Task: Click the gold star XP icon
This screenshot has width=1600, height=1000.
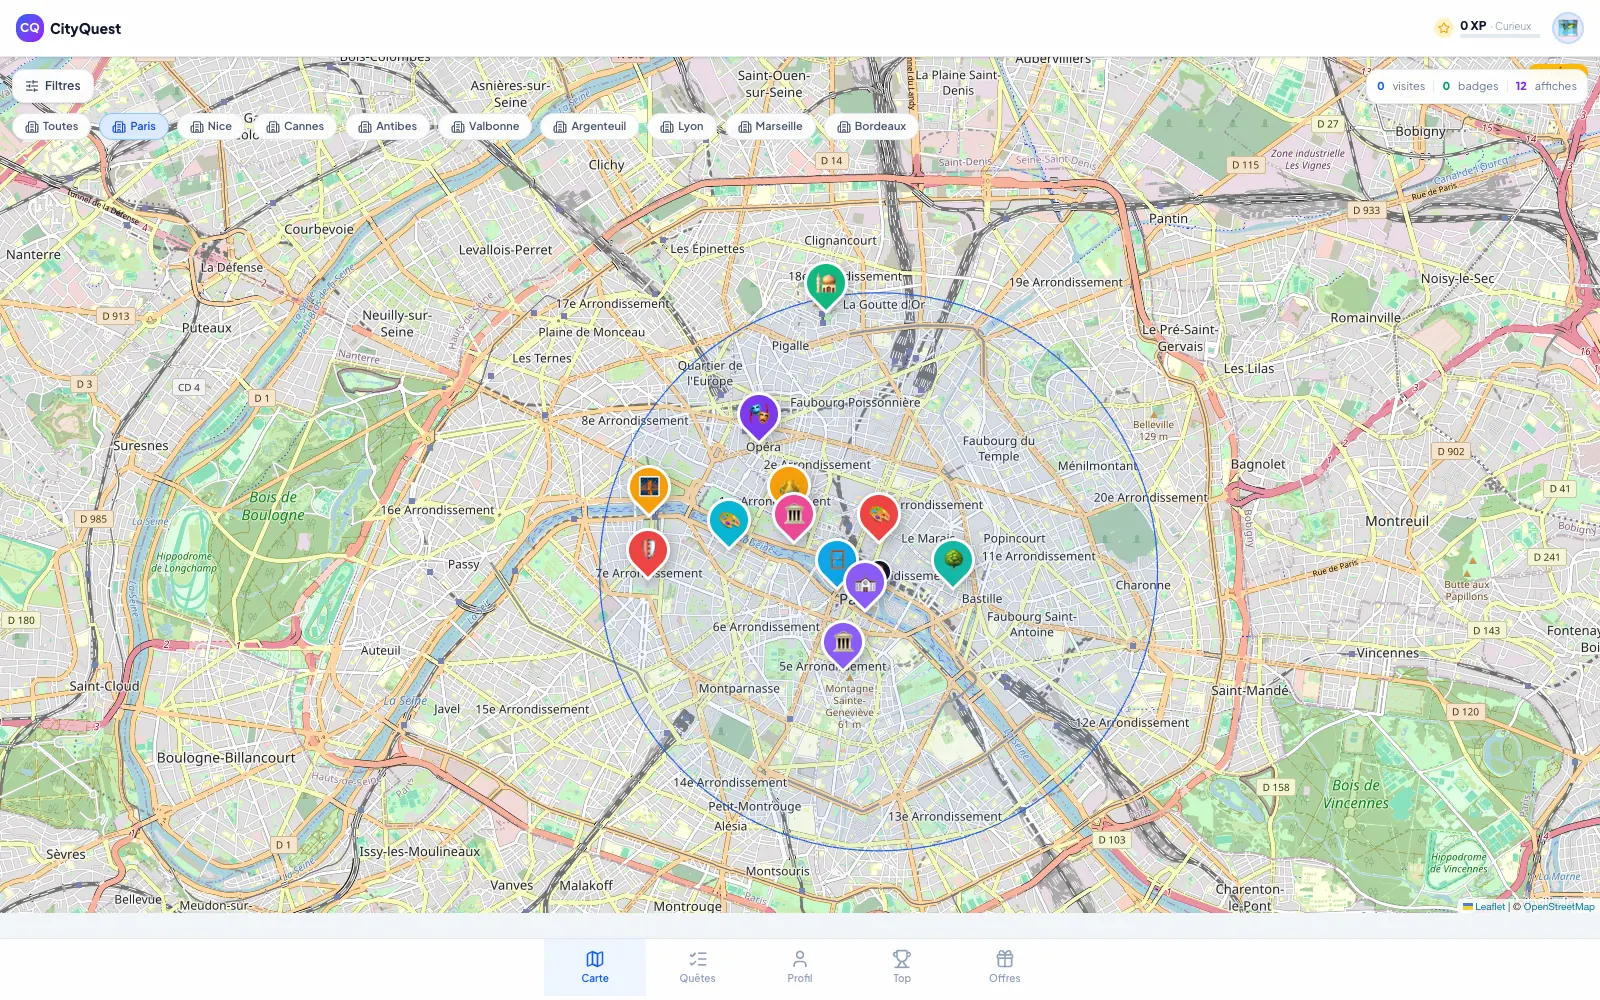Action: click(x=1444, y=28)
